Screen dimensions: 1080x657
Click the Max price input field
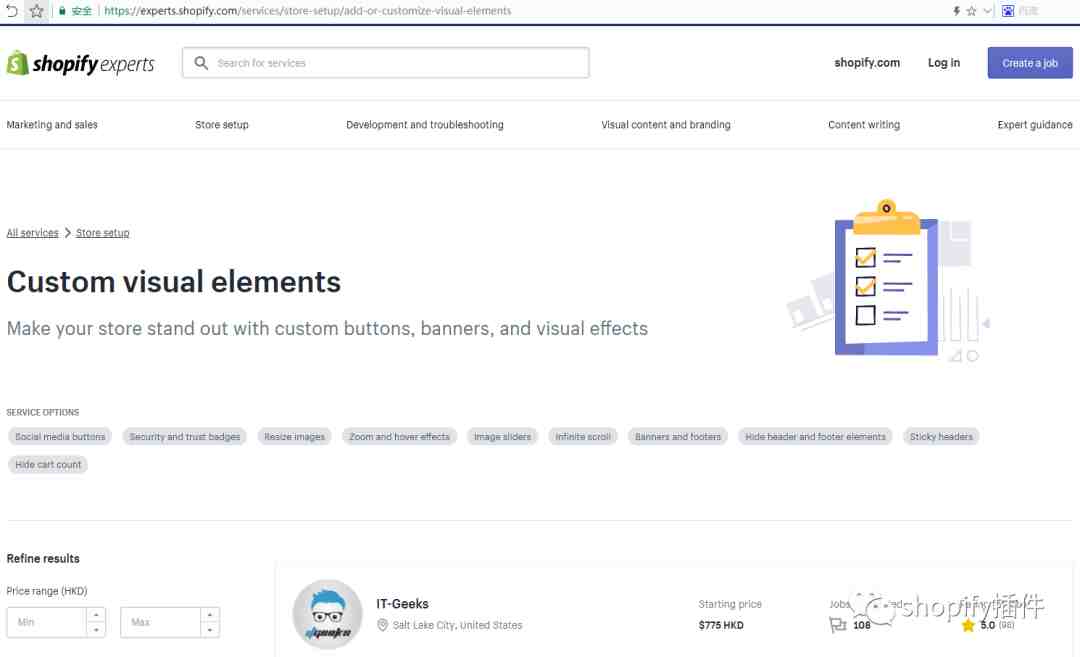tap(160, 622)
